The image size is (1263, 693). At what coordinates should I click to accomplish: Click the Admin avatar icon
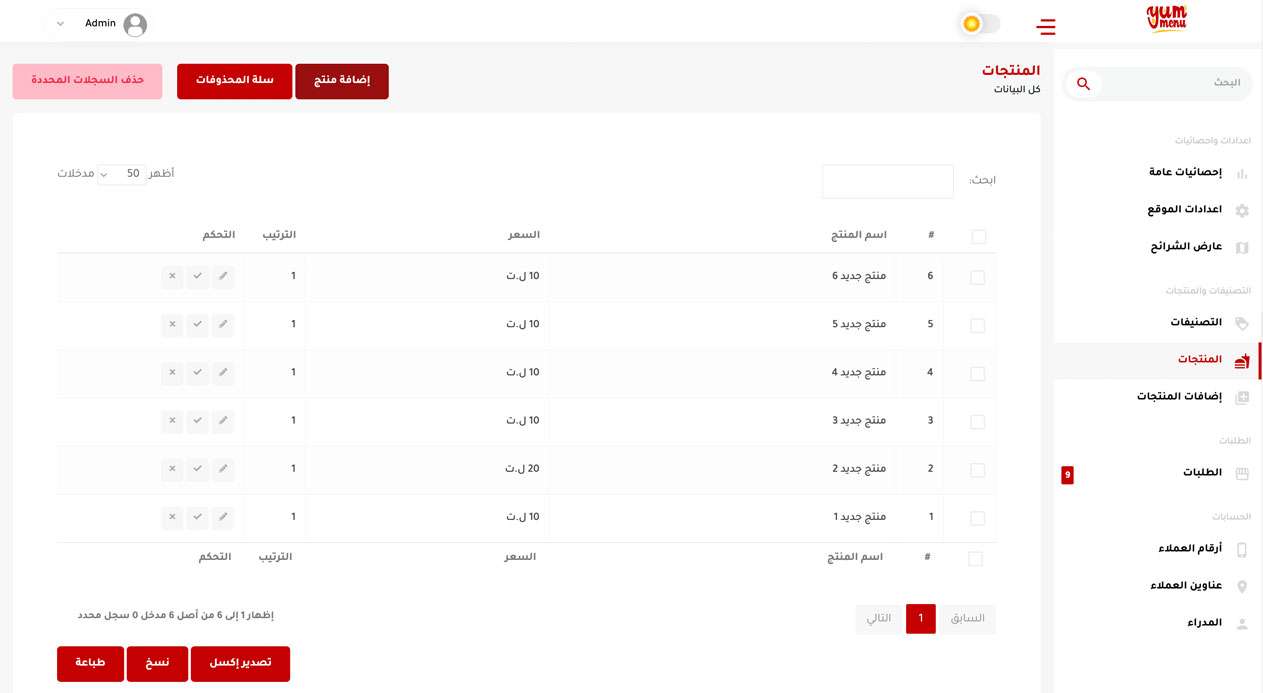[x=135, y=25]
